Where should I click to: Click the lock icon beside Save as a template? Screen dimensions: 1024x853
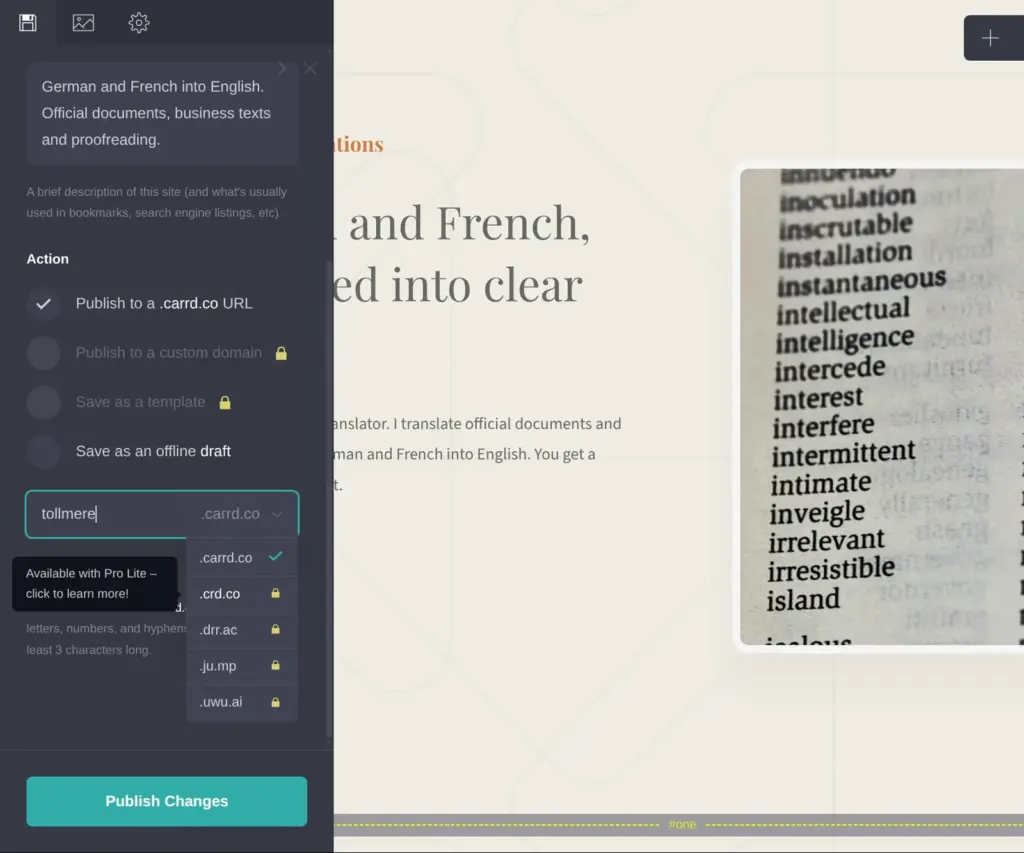click(x=225, y=402)
